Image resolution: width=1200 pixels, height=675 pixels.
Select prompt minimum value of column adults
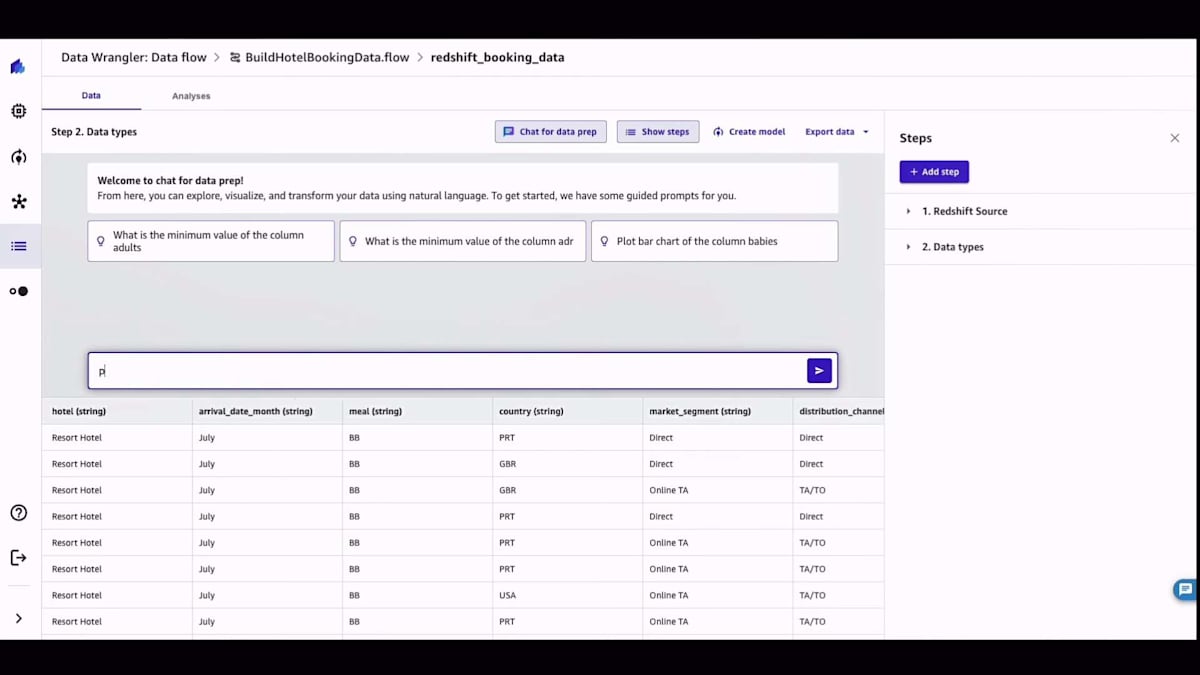click(x=211, y=241)
